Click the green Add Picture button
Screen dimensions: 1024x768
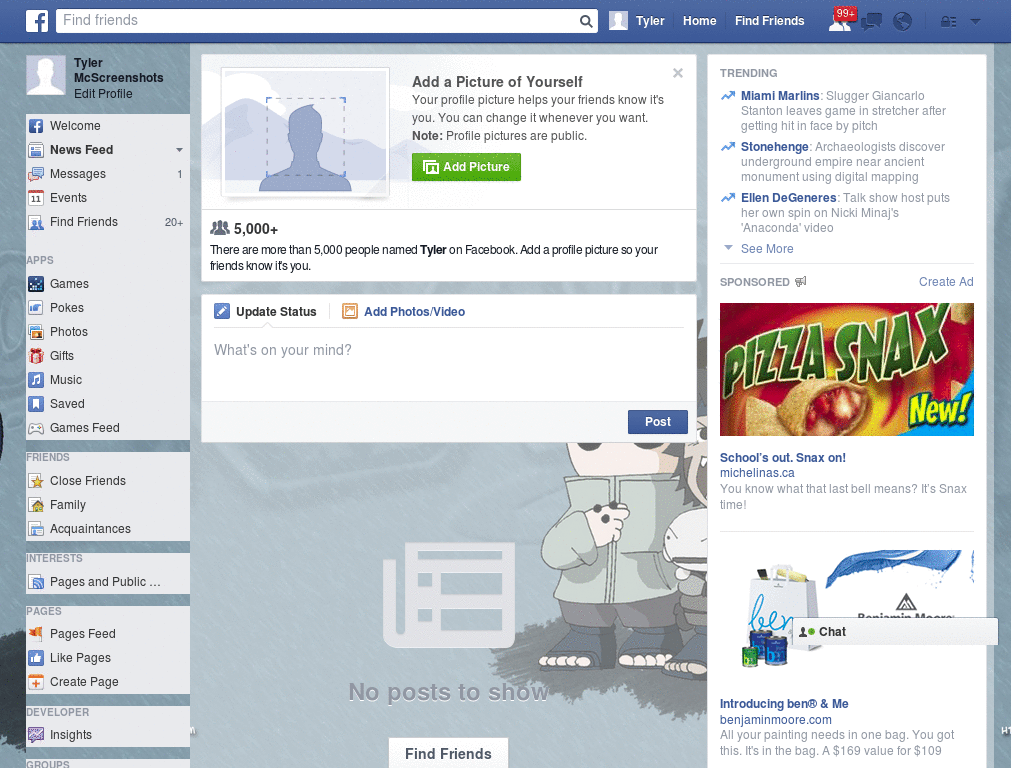pos(466,167)
